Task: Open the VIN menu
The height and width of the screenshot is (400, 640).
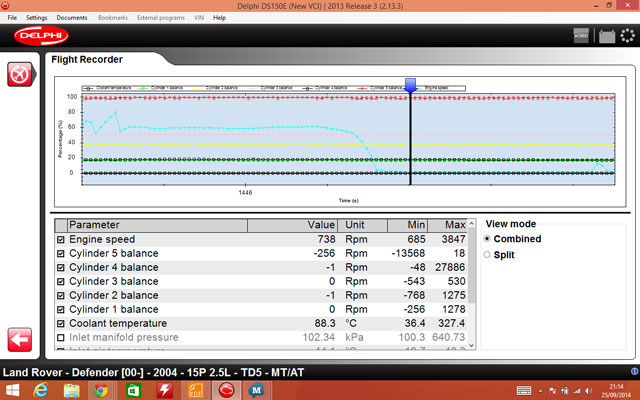Action: [x=199, y=18]
